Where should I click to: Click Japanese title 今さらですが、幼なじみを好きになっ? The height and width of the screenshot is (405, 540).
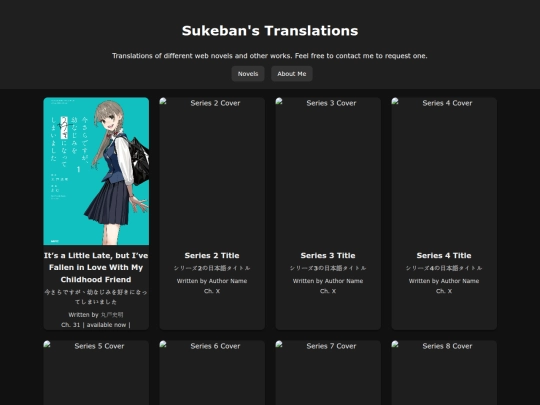[96, 297]
